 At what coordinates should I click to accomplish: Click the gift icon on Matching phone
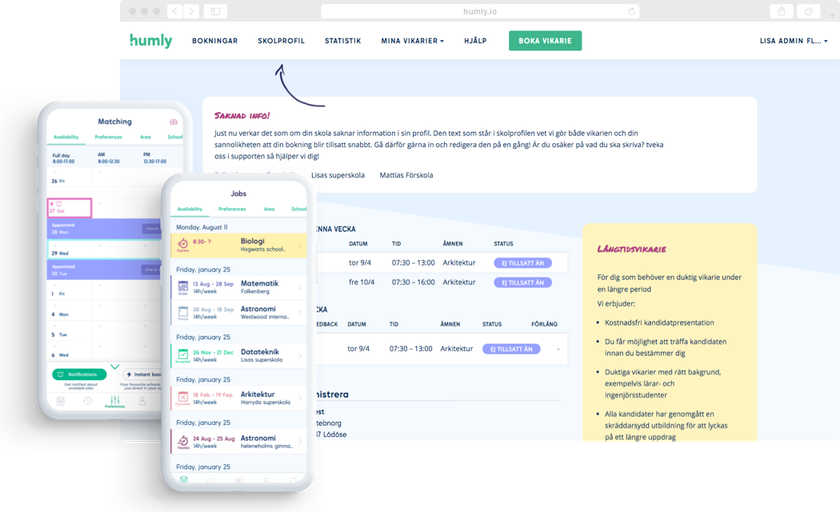tap(173, 122)
